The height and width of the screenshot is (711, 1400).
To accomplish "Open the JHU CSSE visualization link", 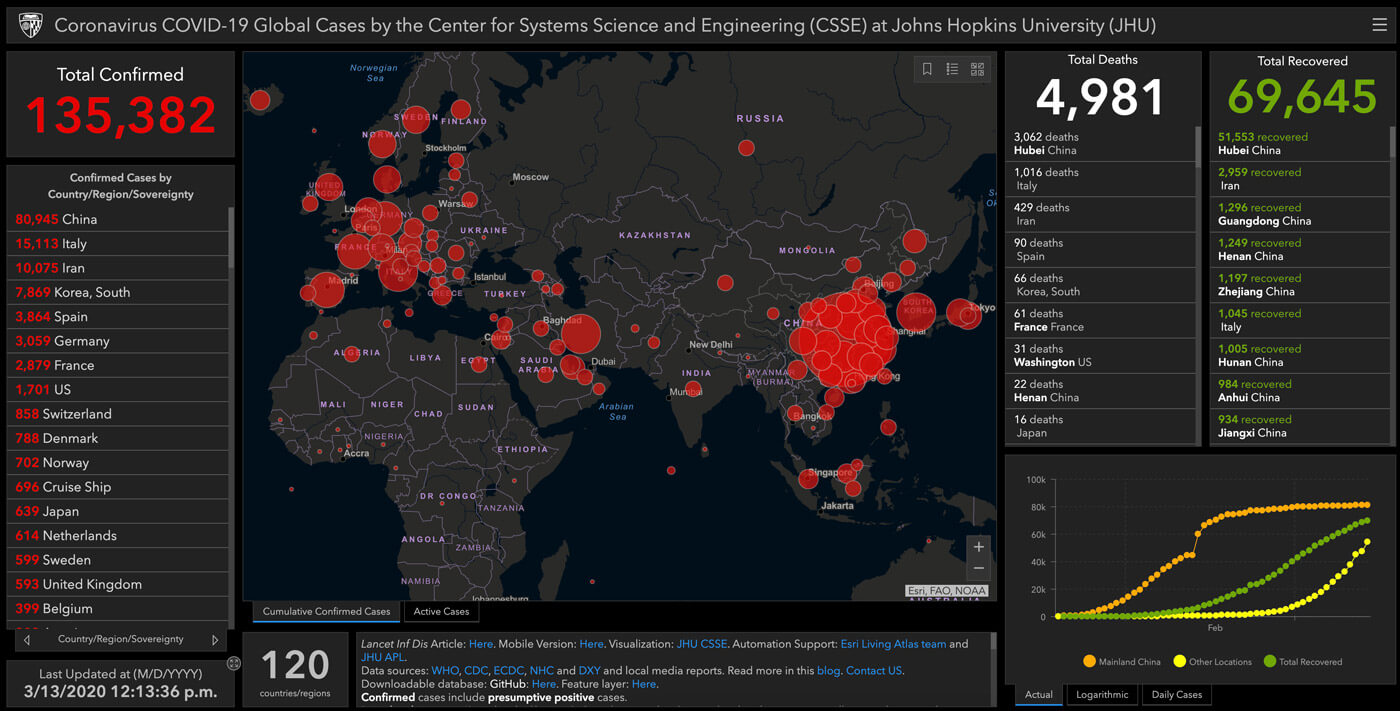I will 701,644.
